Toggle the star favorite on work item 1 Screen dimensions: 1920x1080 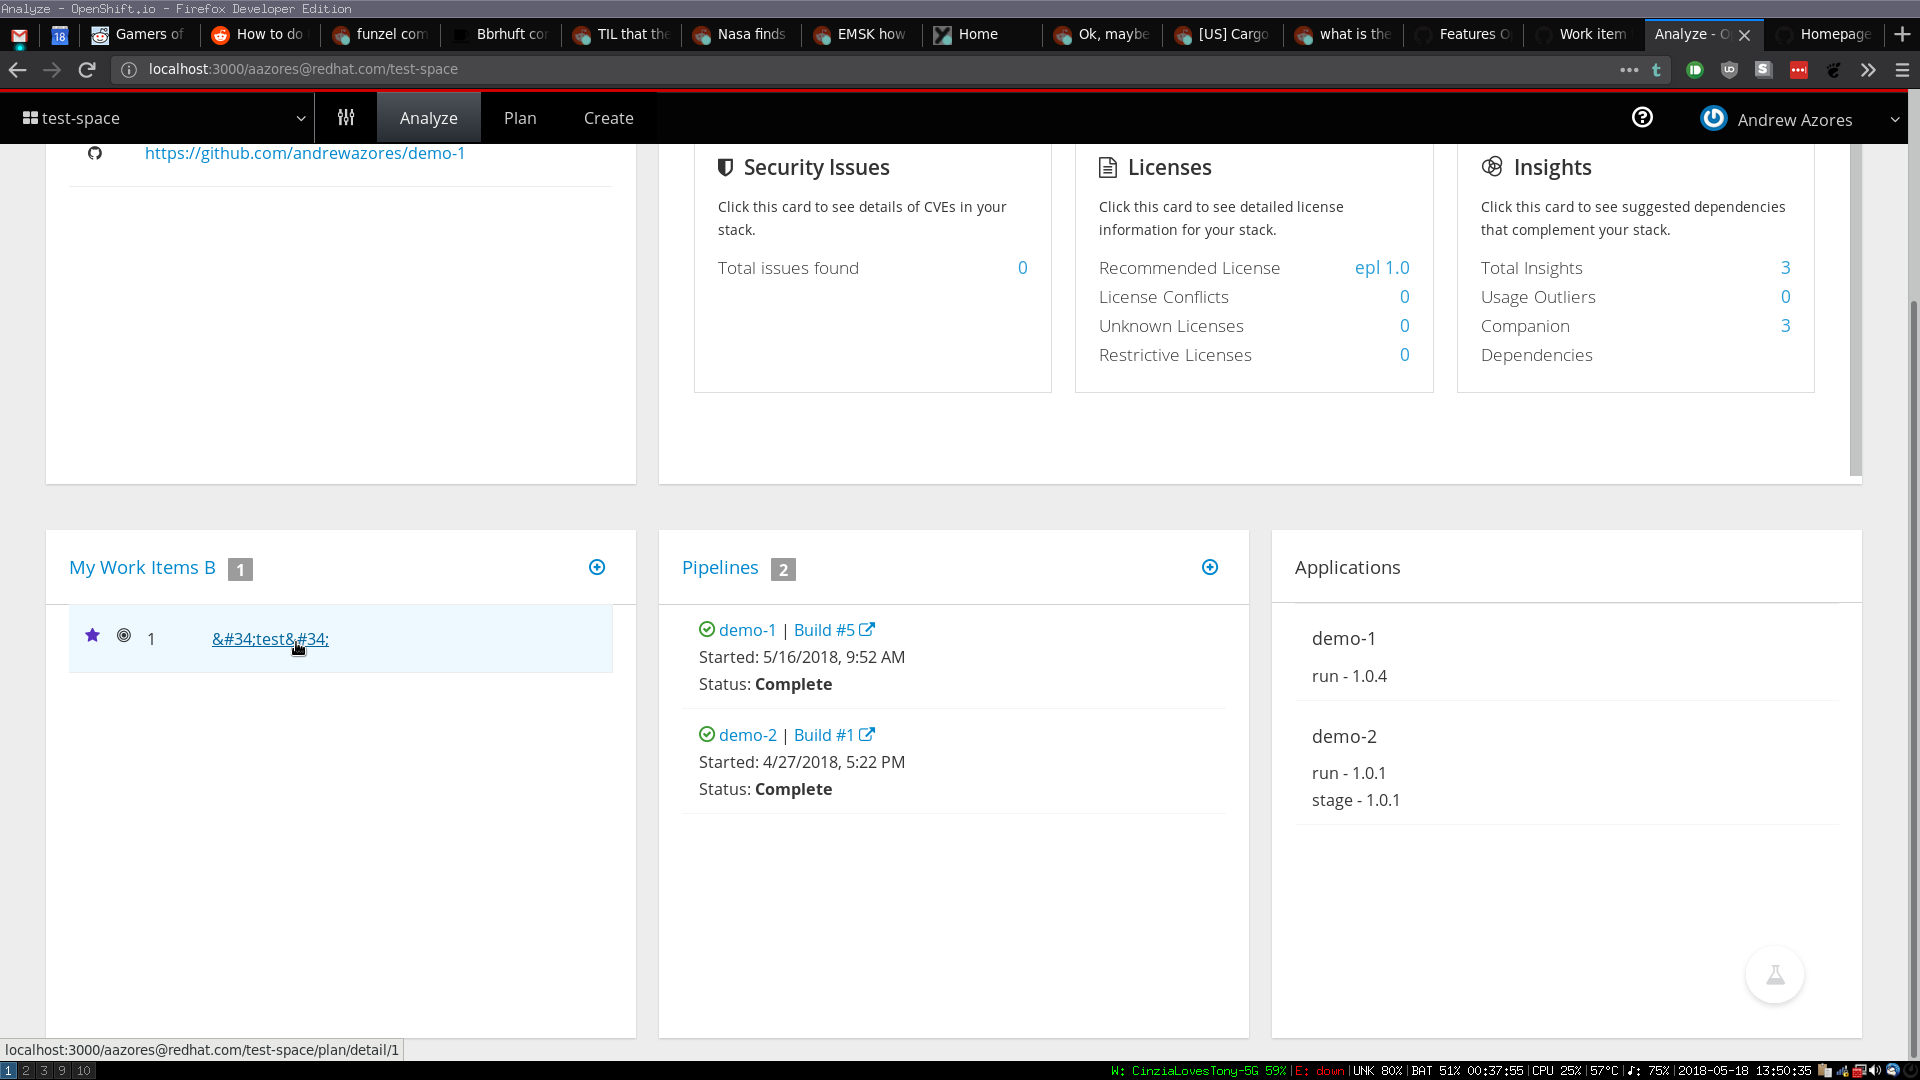(x=92, y=635)
